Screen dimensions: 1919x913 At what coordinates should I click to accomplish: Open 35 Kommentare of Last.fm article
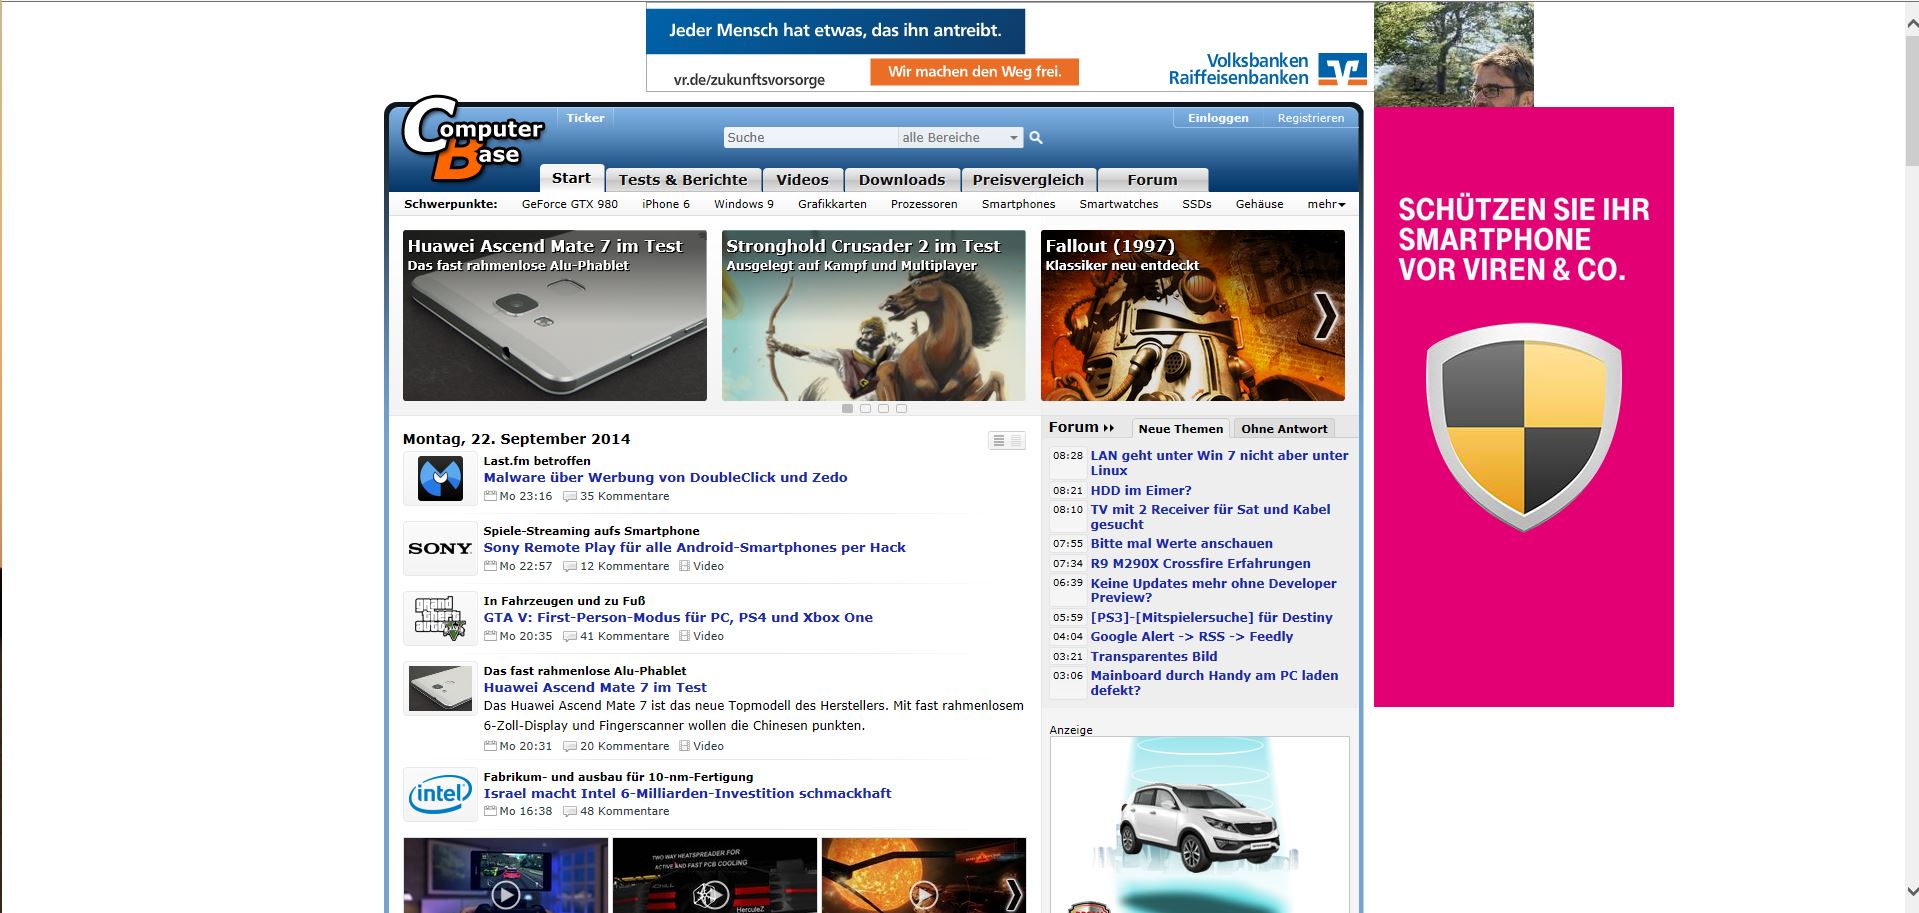click(617, 496)
